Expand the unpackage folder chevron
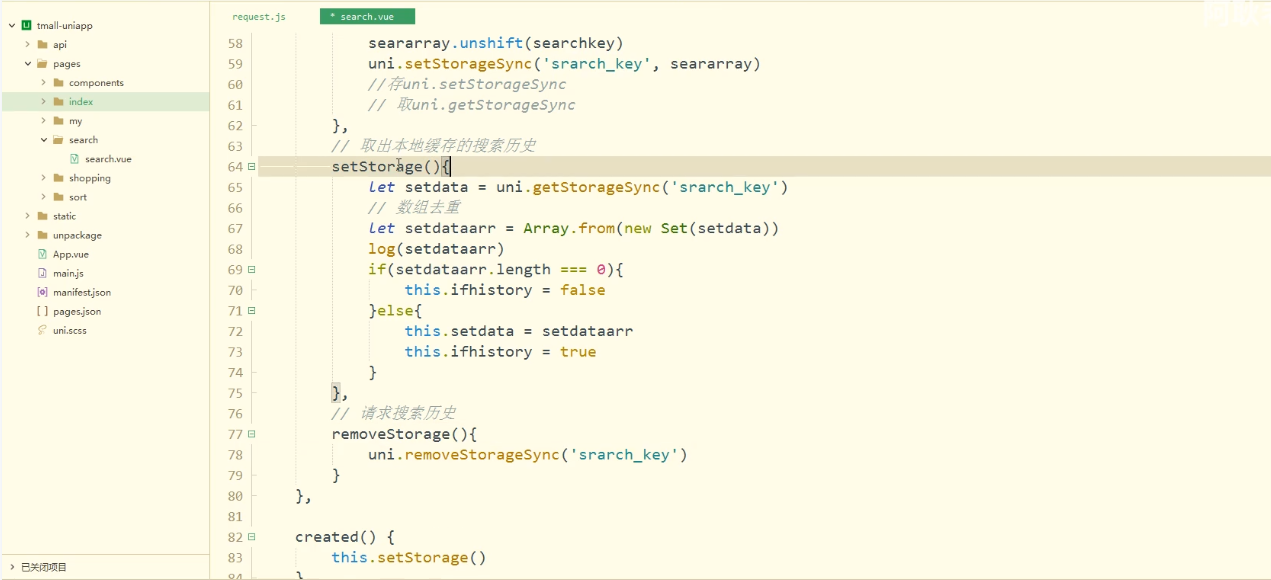 click(x=27, y=234)
